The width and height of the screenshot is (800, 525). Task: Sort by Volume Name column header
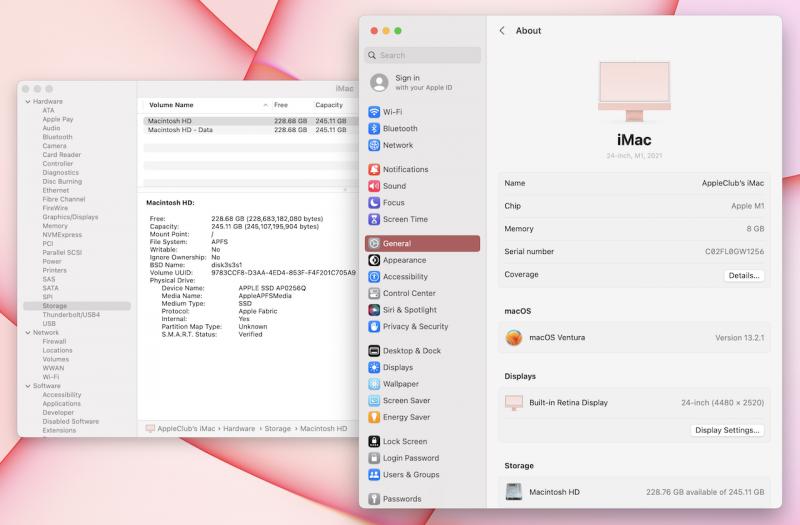point(171,105)
